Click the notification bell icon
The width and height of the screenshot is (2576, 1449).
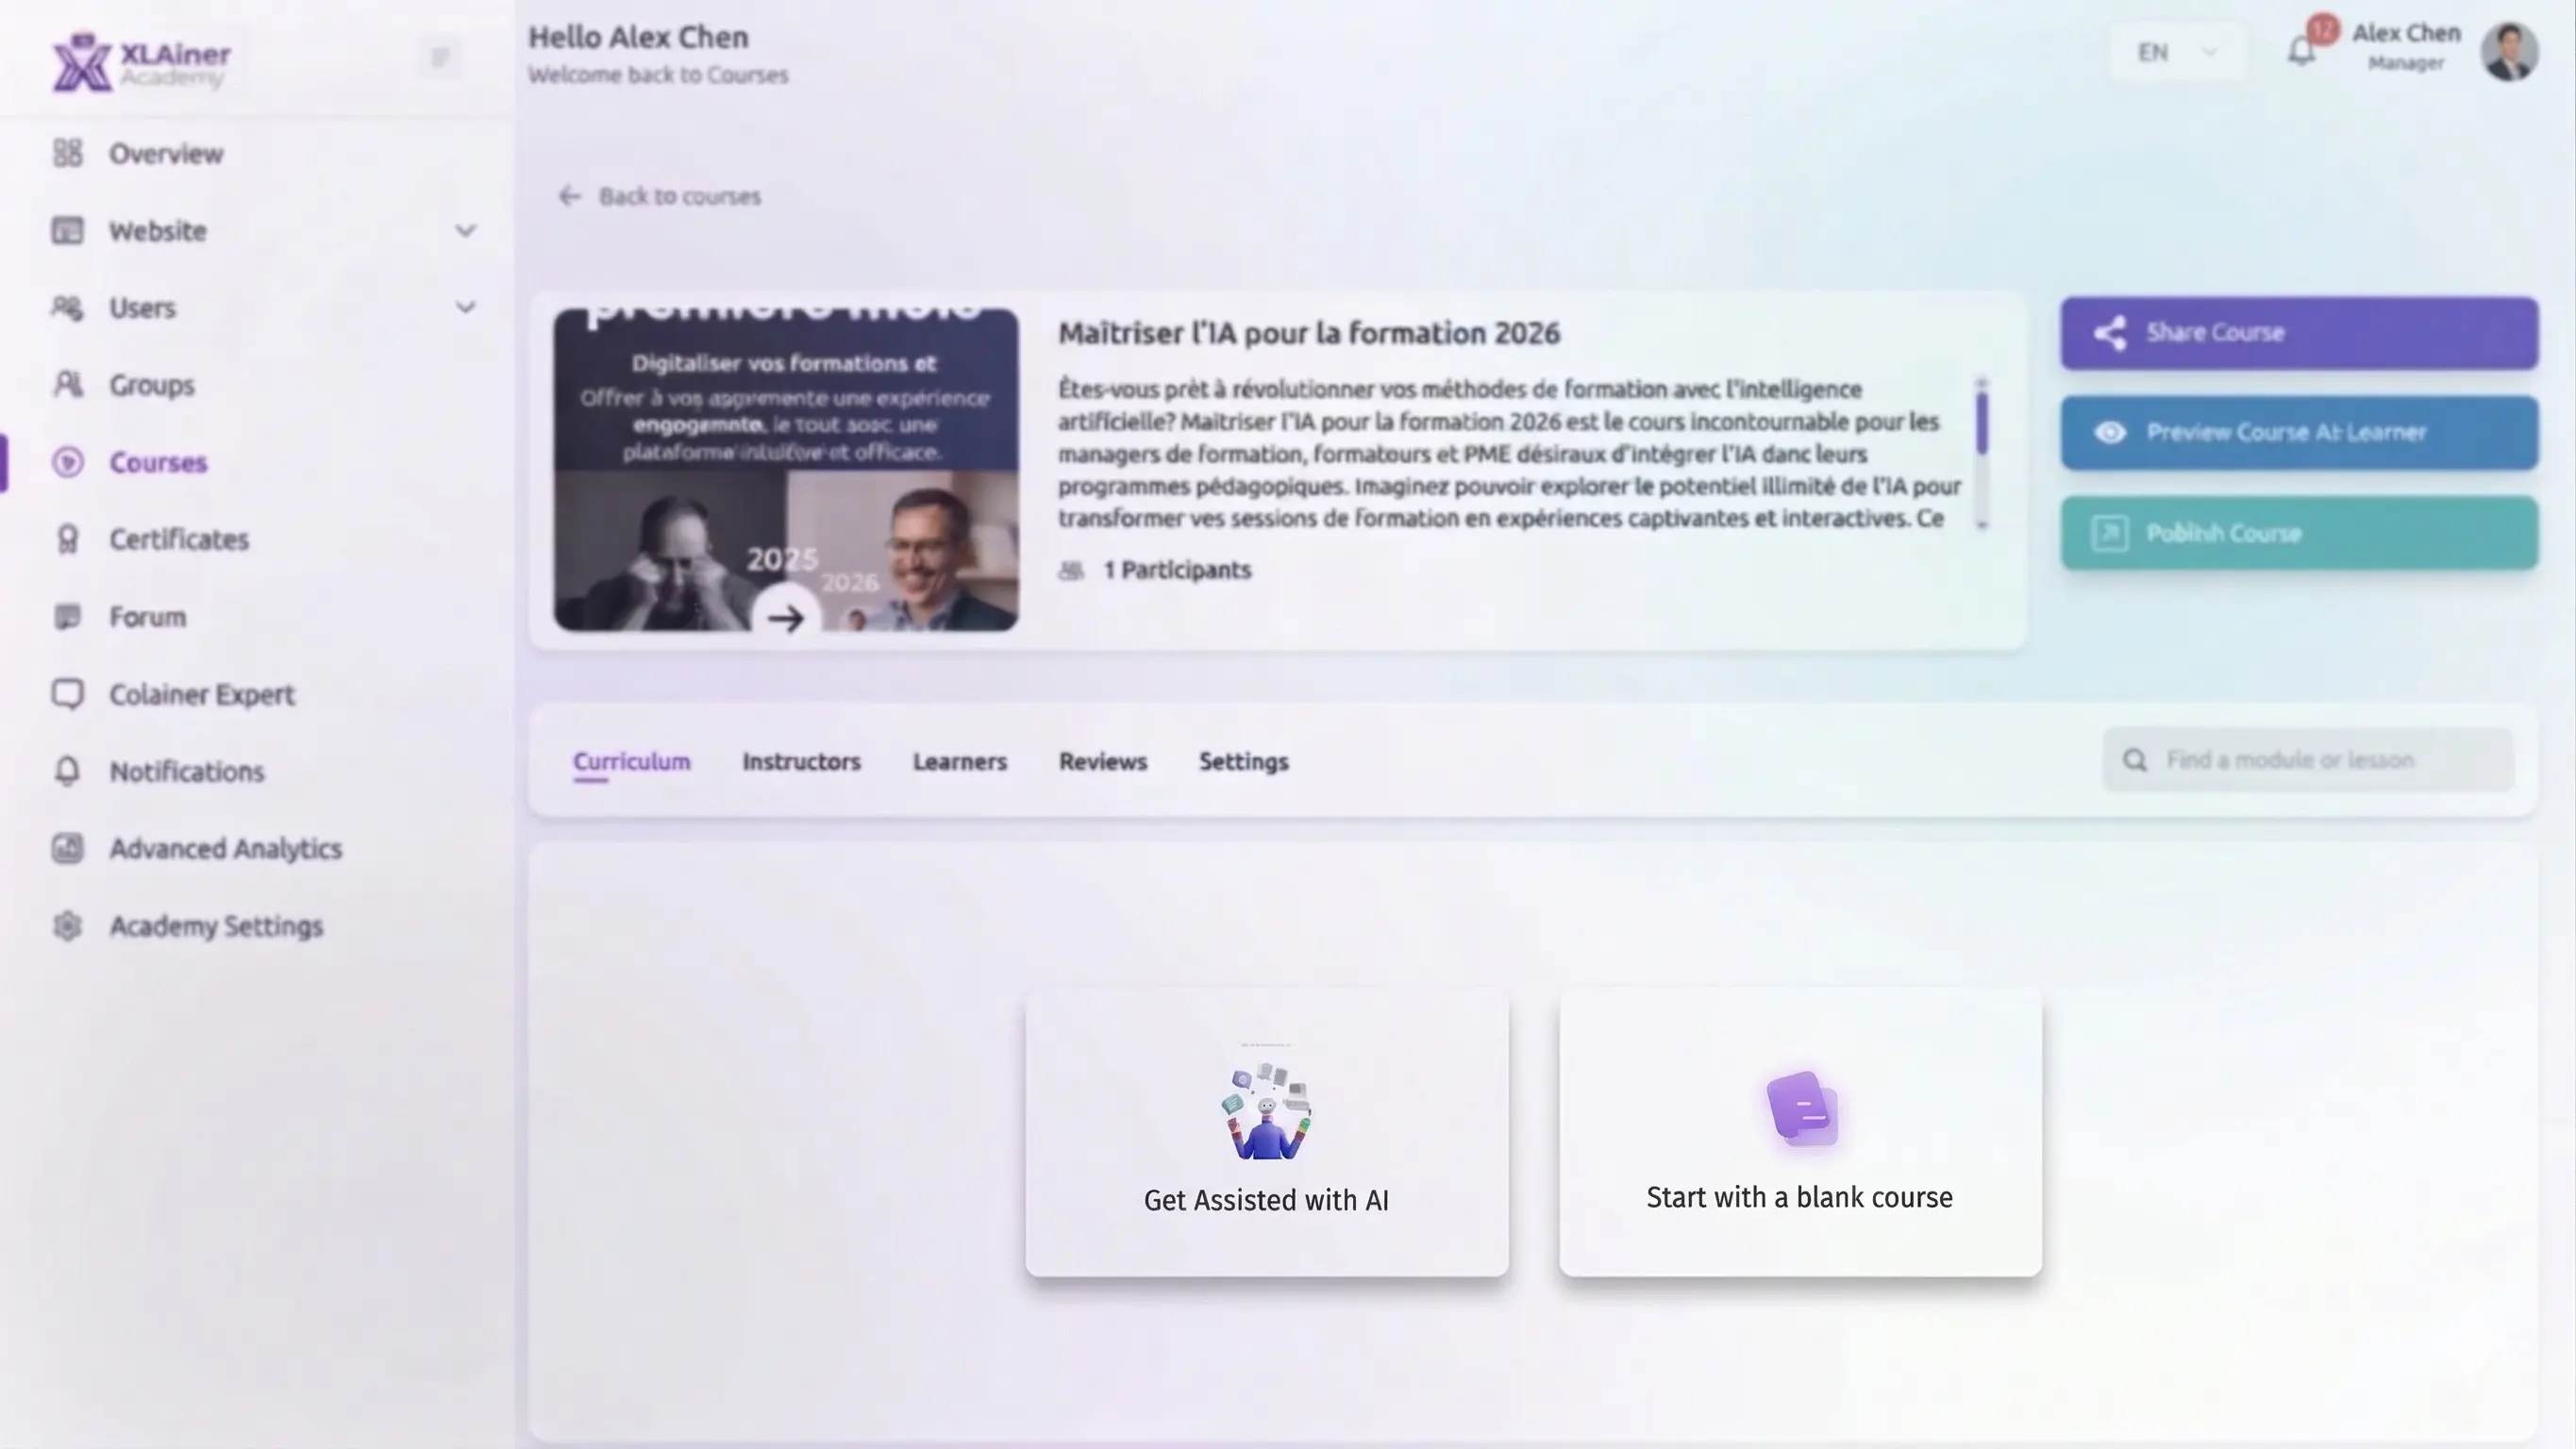coord(2301,52)
